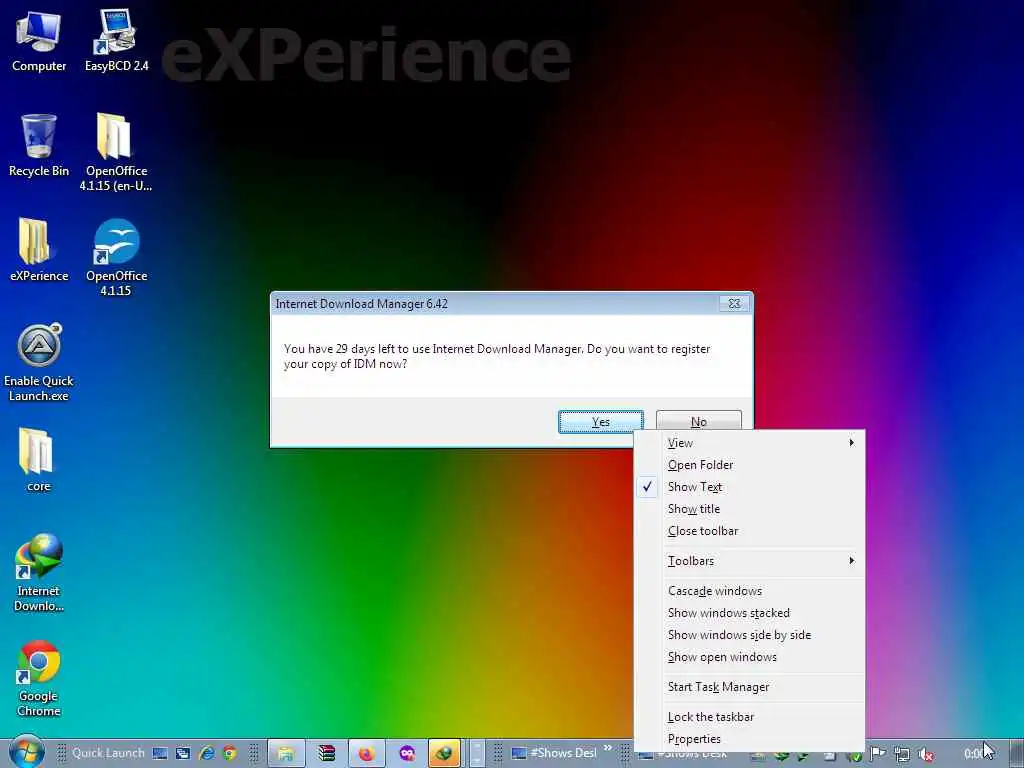Open WinRAR taskbar button
This screenshot has width=1024, height=768.
326,753
